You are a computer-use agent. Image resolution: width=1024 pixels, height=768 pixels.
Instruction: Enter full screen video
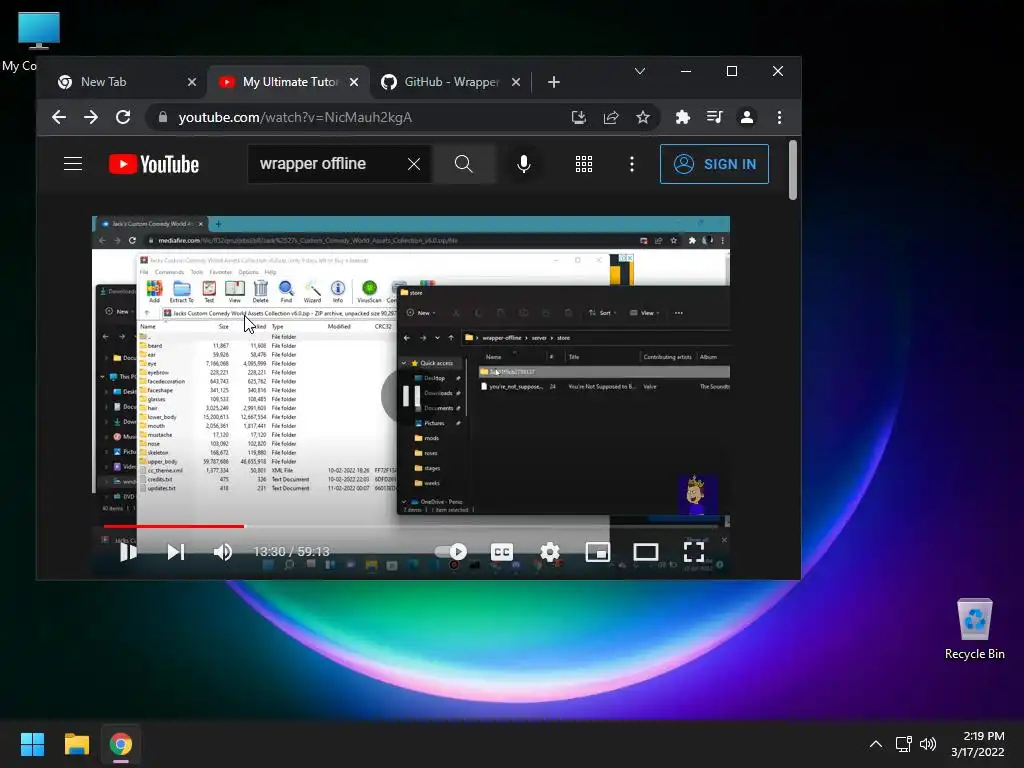point(694,552)
